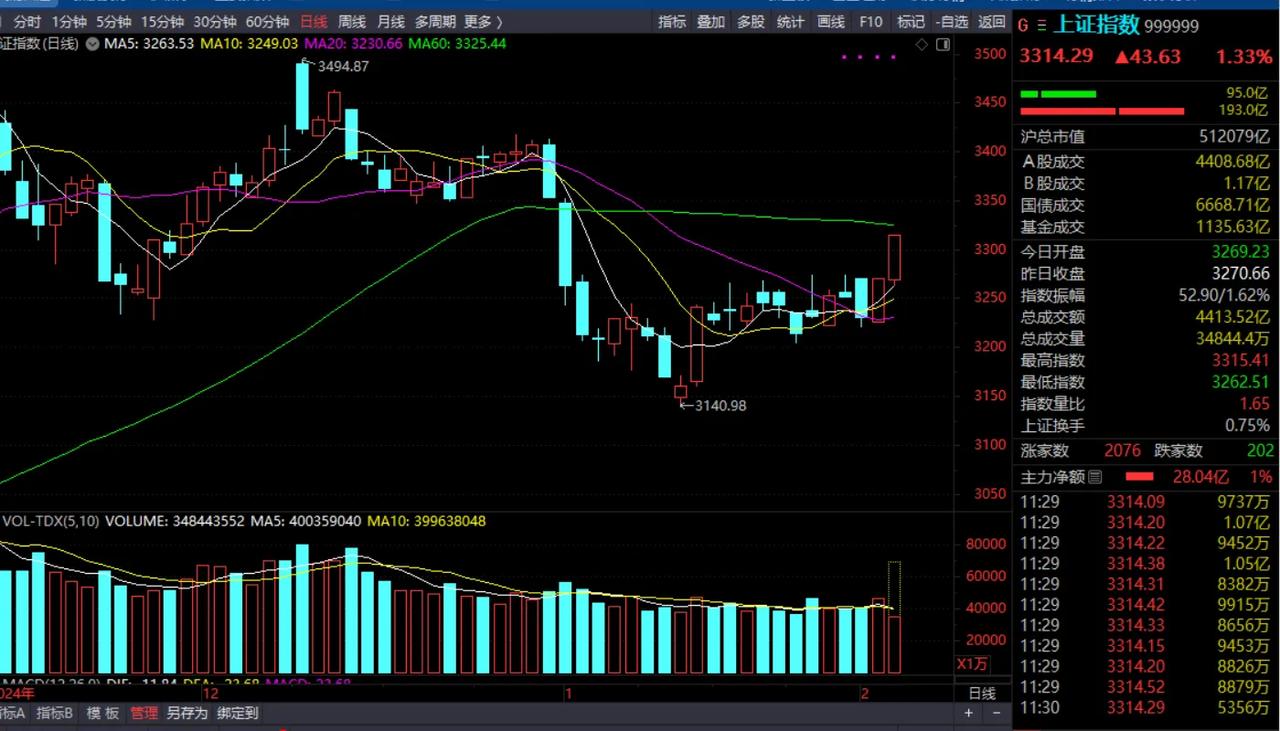The image size is (1280, 731).
Task: Click the current price 3314.29 header
Action: click(1056, 56)
